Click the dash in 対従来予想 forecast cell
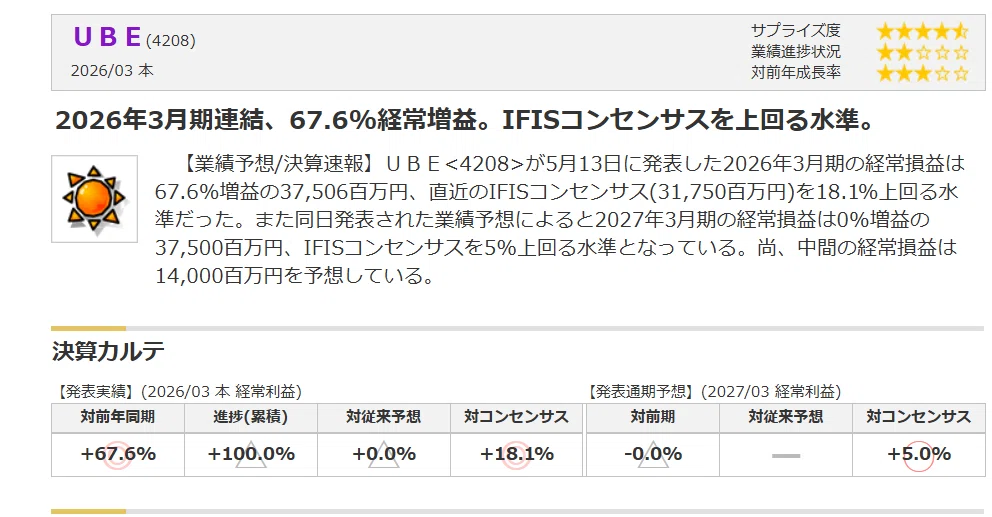The width and height of the screenshot is (992, 517). (786, 456)
